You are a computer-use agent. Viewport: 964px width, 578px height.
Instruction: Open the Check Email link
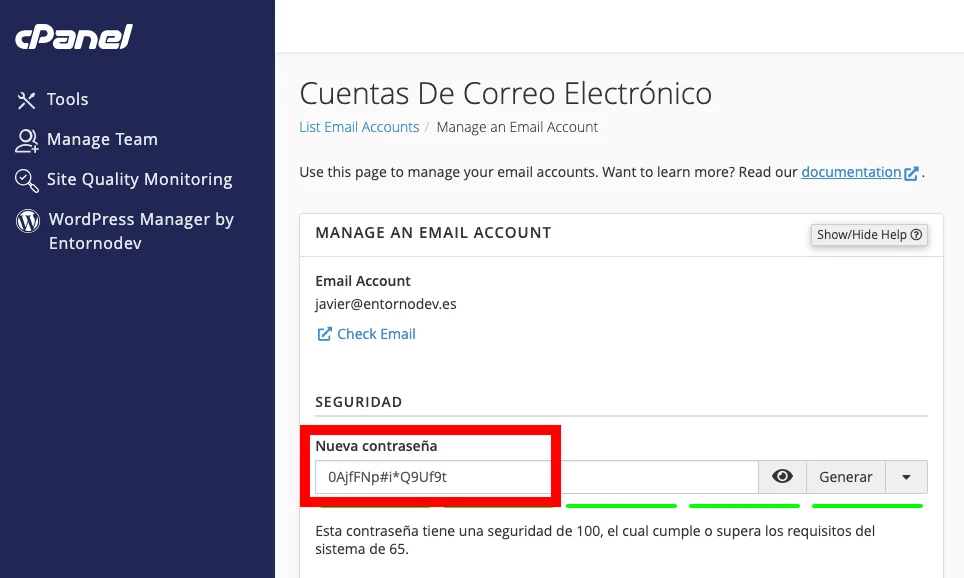376,334
